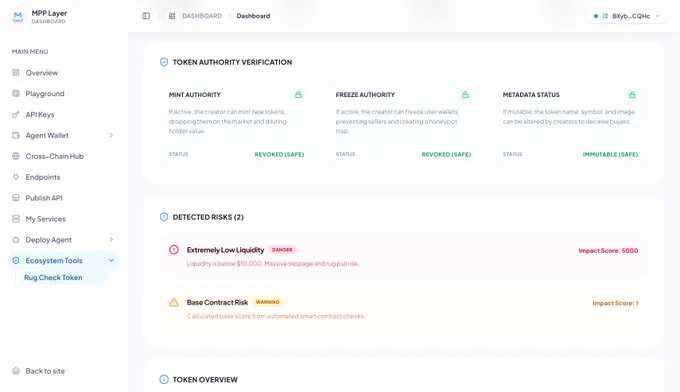Click the Mint Authority lock icon
Viewport: 680px width, 392px height.
298,95
